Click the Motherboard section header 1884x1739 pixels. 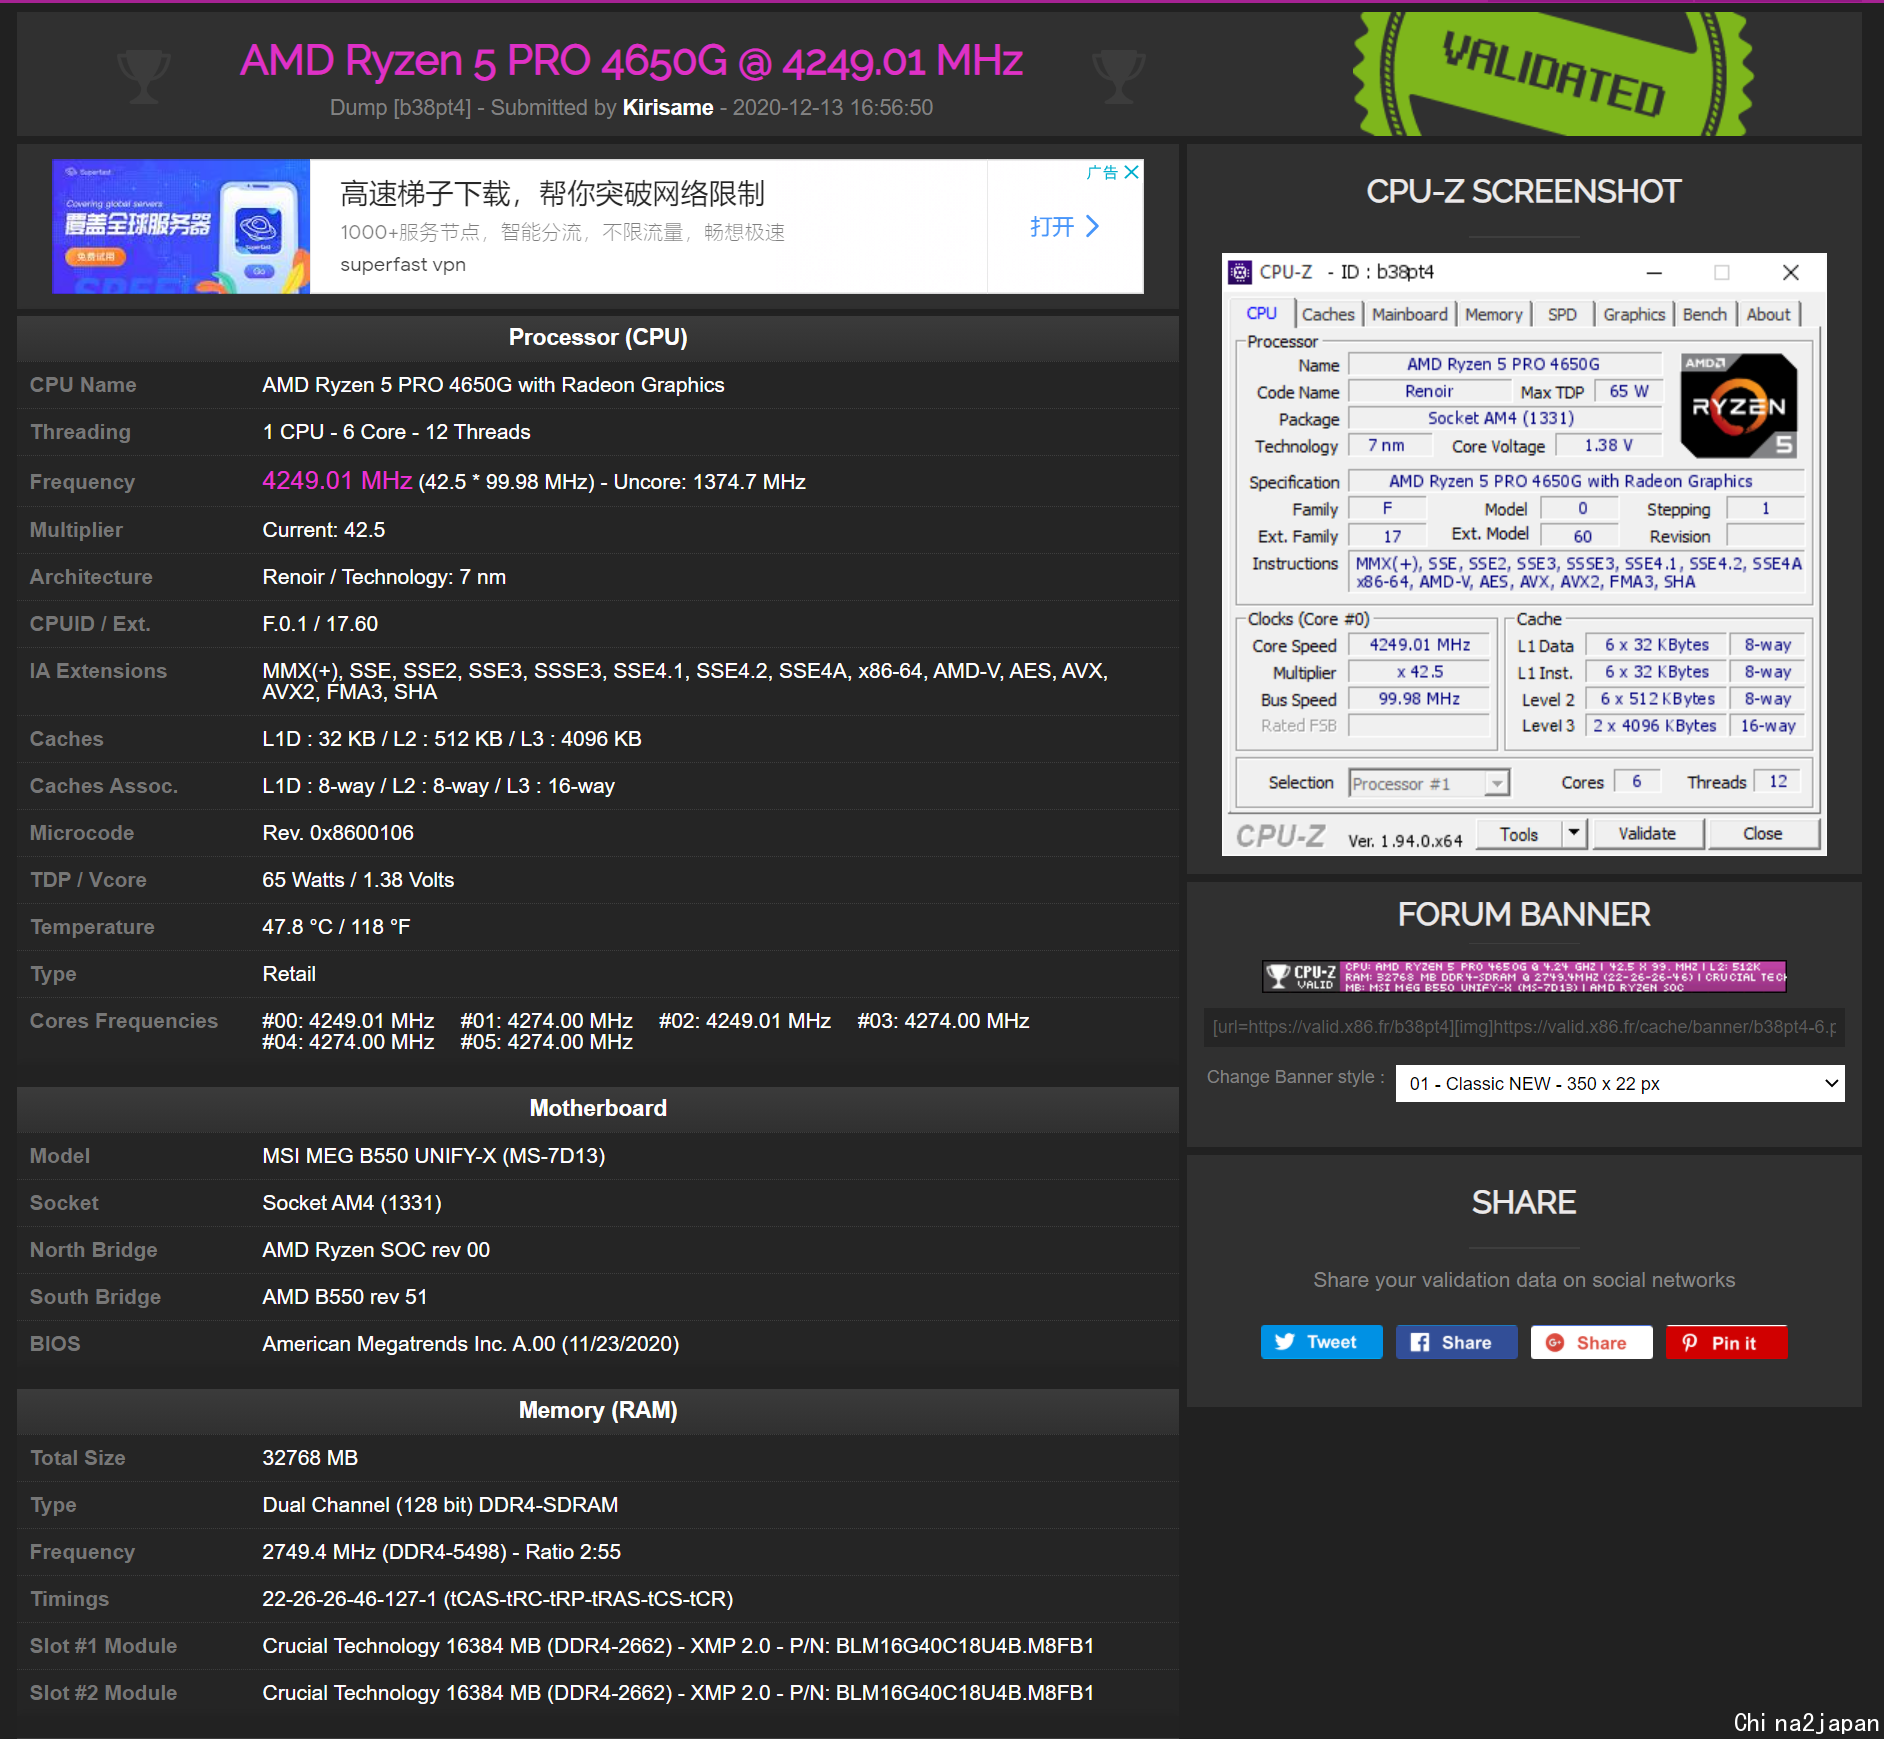pos(598,1108)
